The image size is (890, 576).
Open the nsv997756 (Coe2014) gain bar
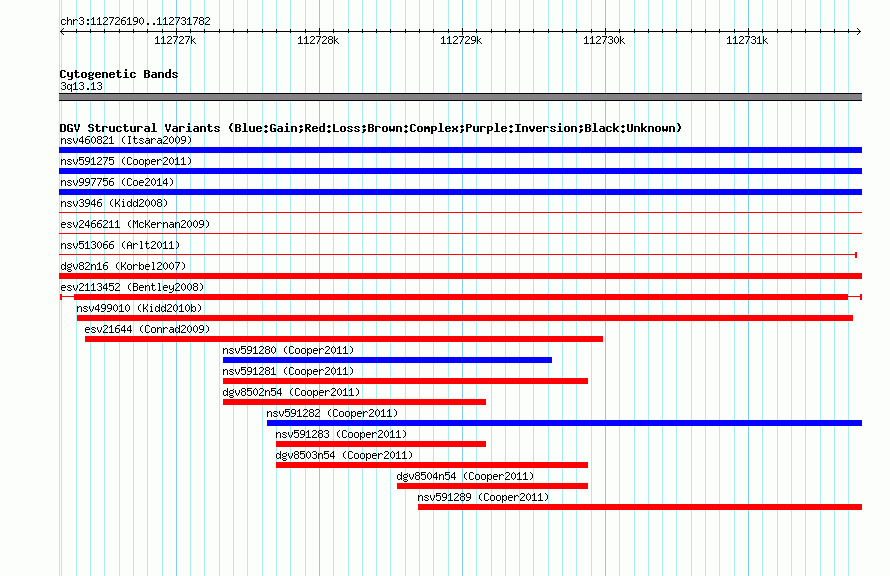(460, 192)
